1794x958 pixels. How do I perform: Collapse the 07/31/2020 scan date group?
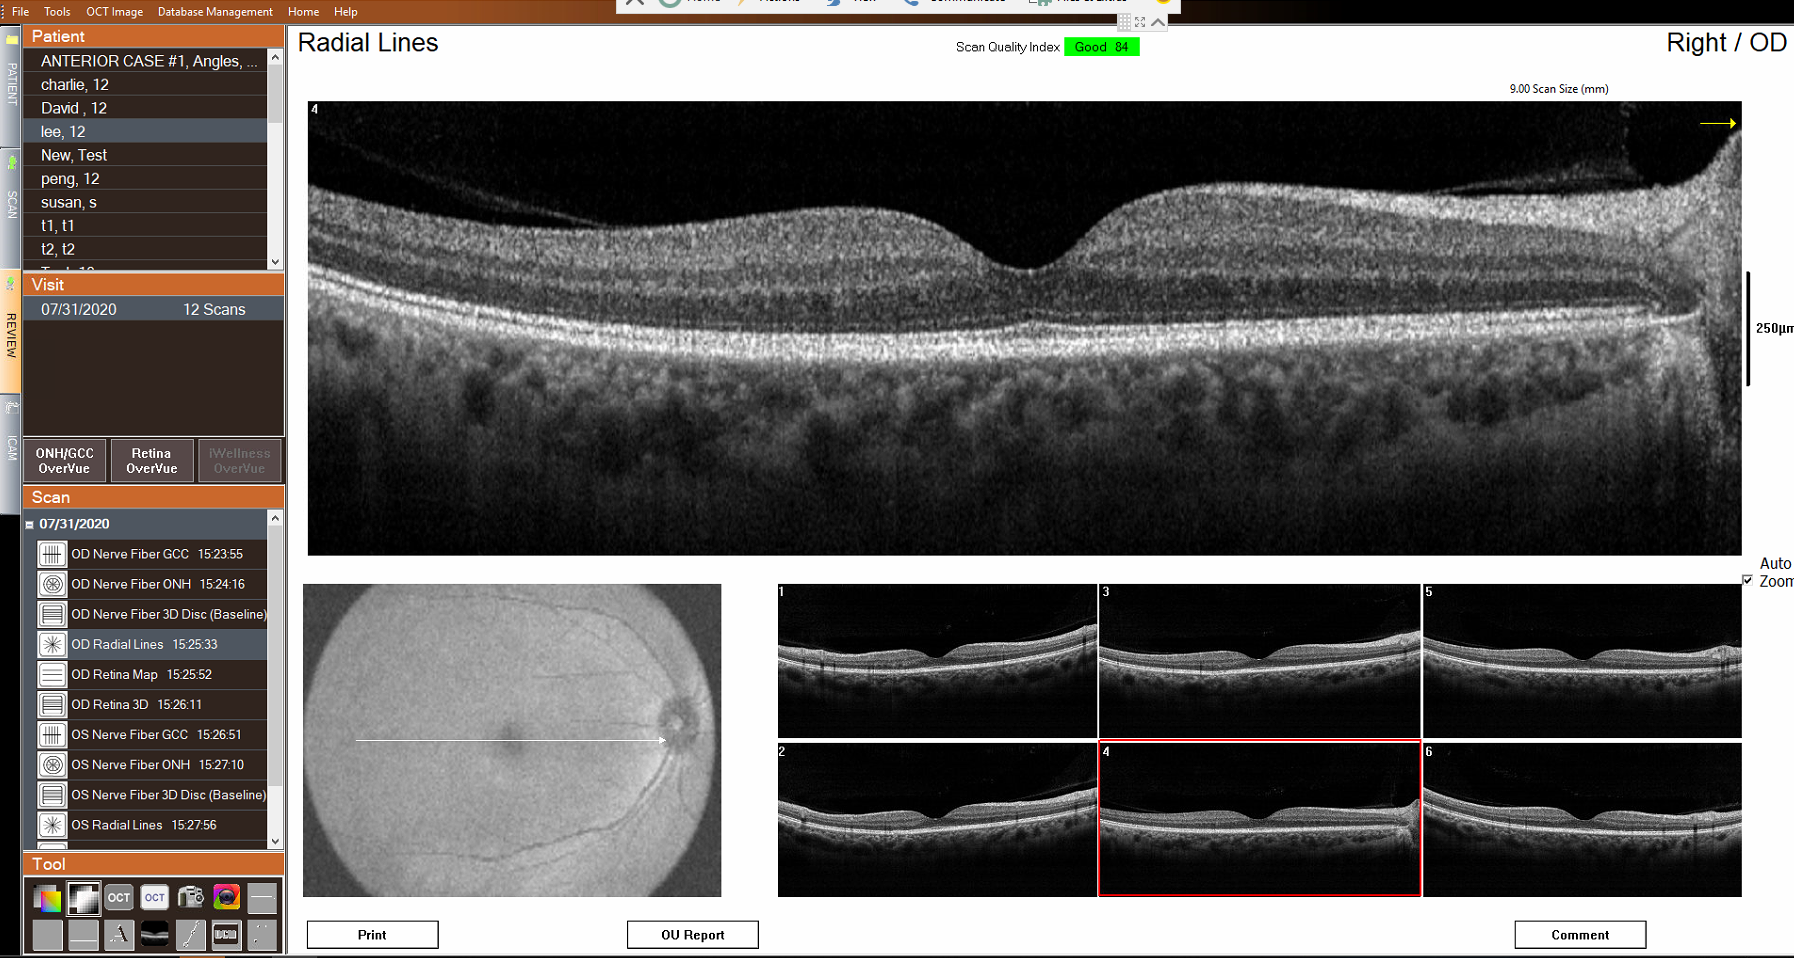pyautogui.click(x=30, y=524)
